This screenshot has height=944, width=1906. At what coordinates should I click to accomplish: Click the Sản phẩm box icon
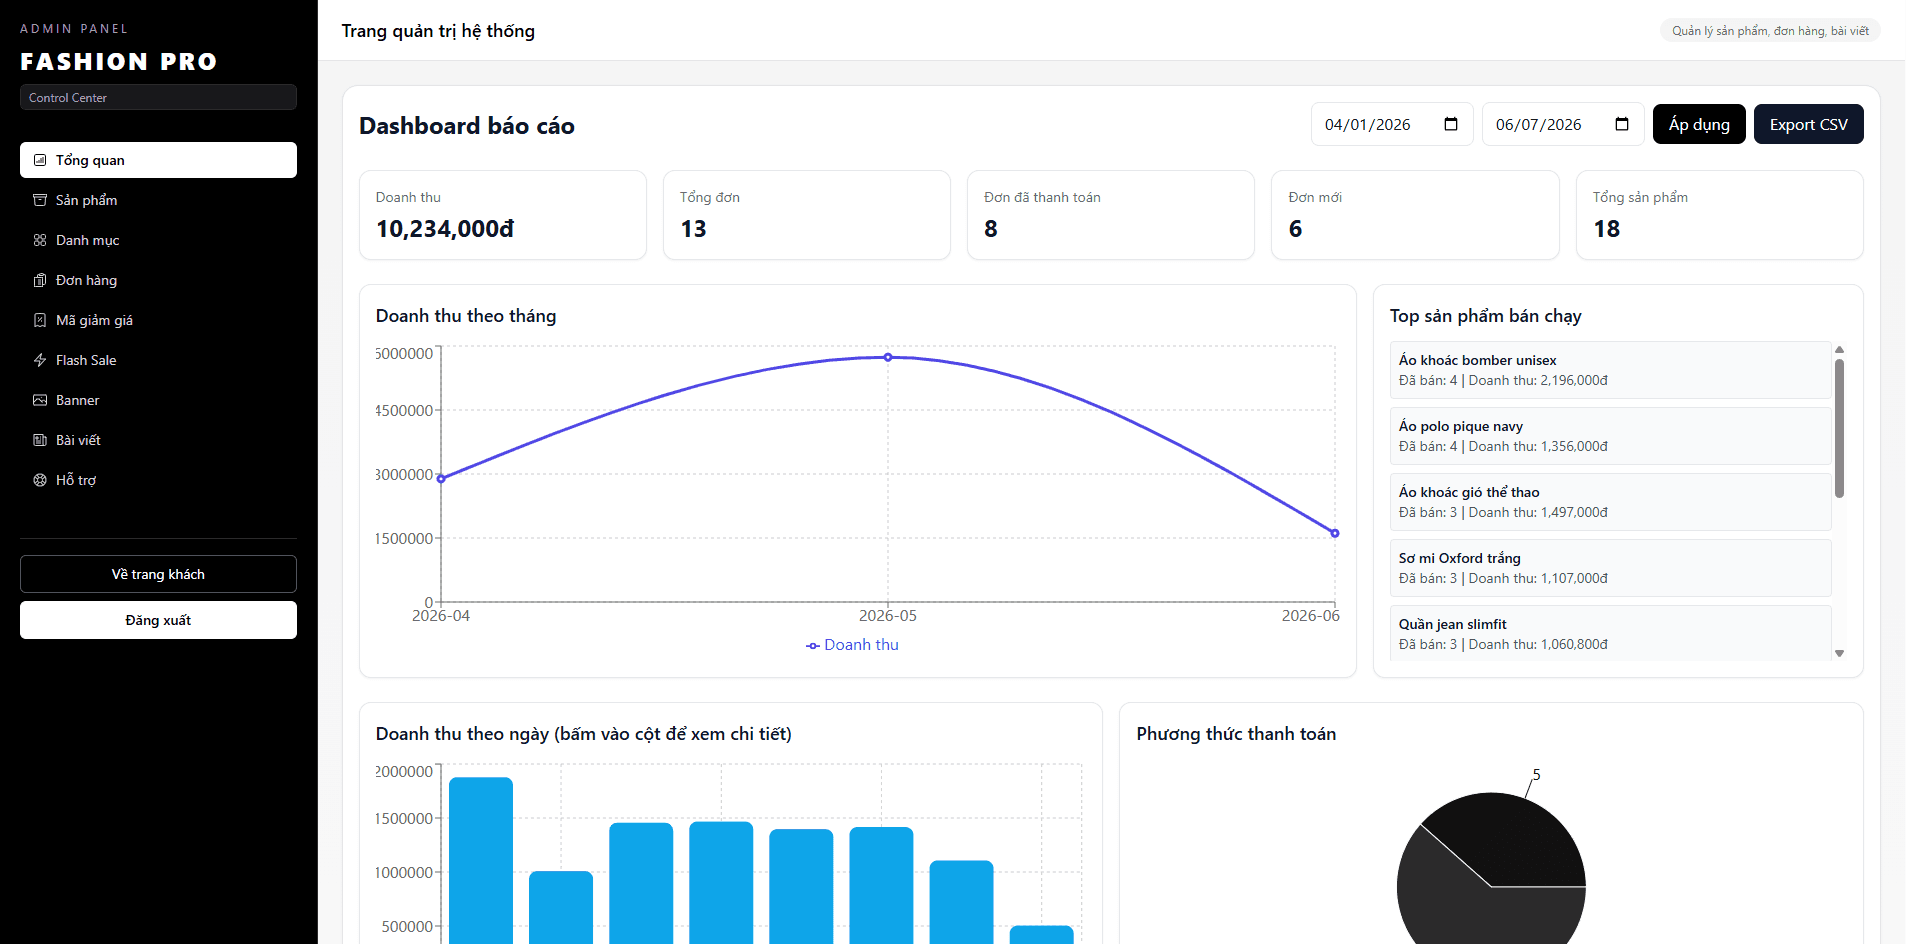[x=40, y=200]
